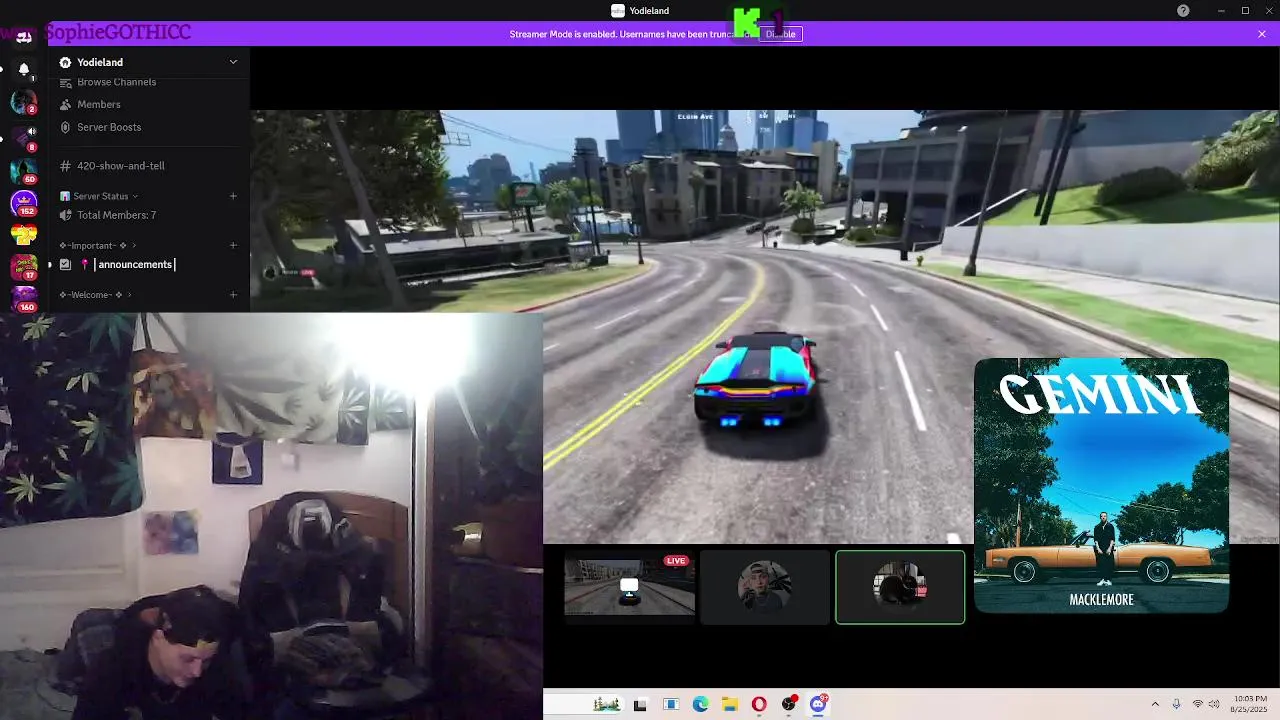
Task: Select the green-highlighted participant tile
Action: (x=900, y=587)
